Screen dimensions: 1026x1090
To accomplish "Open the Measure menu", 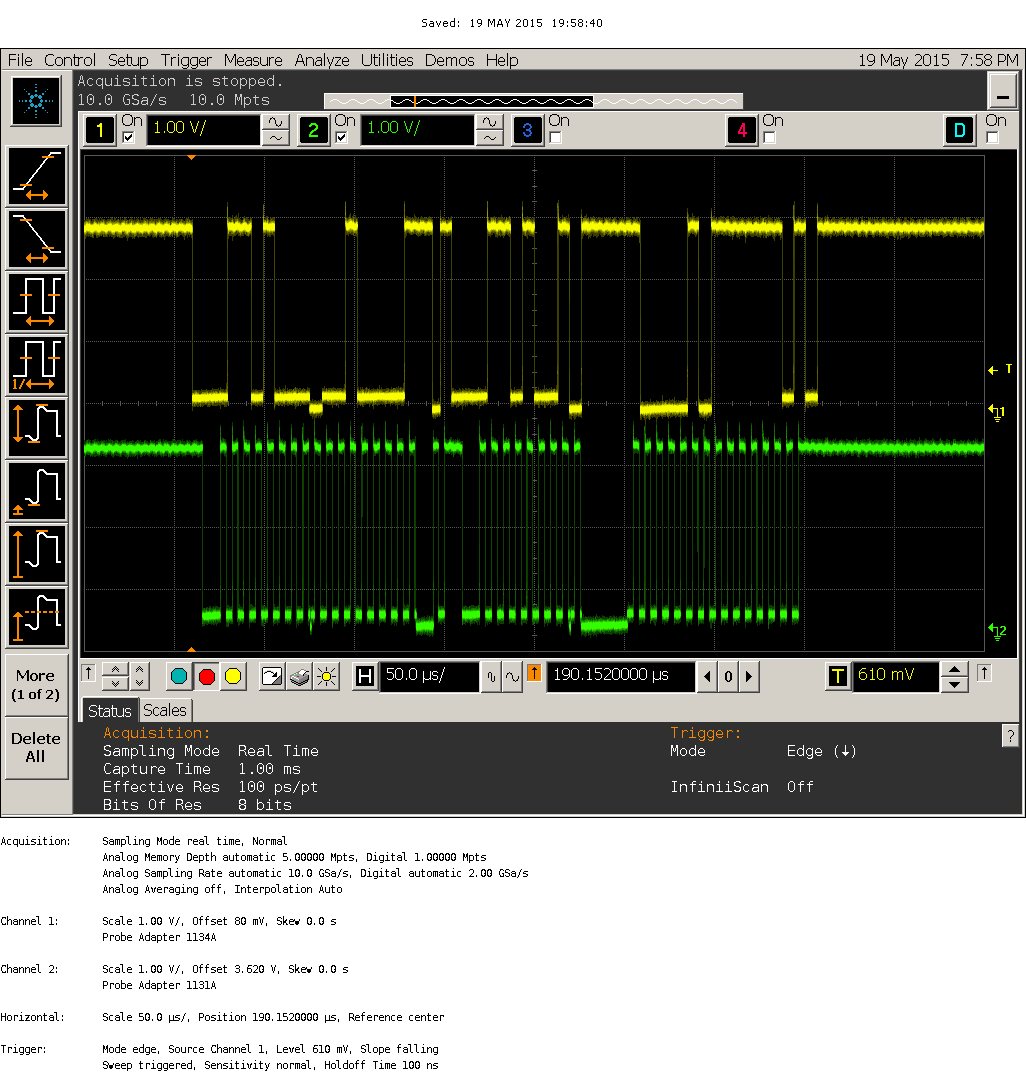I will [253, 60].
